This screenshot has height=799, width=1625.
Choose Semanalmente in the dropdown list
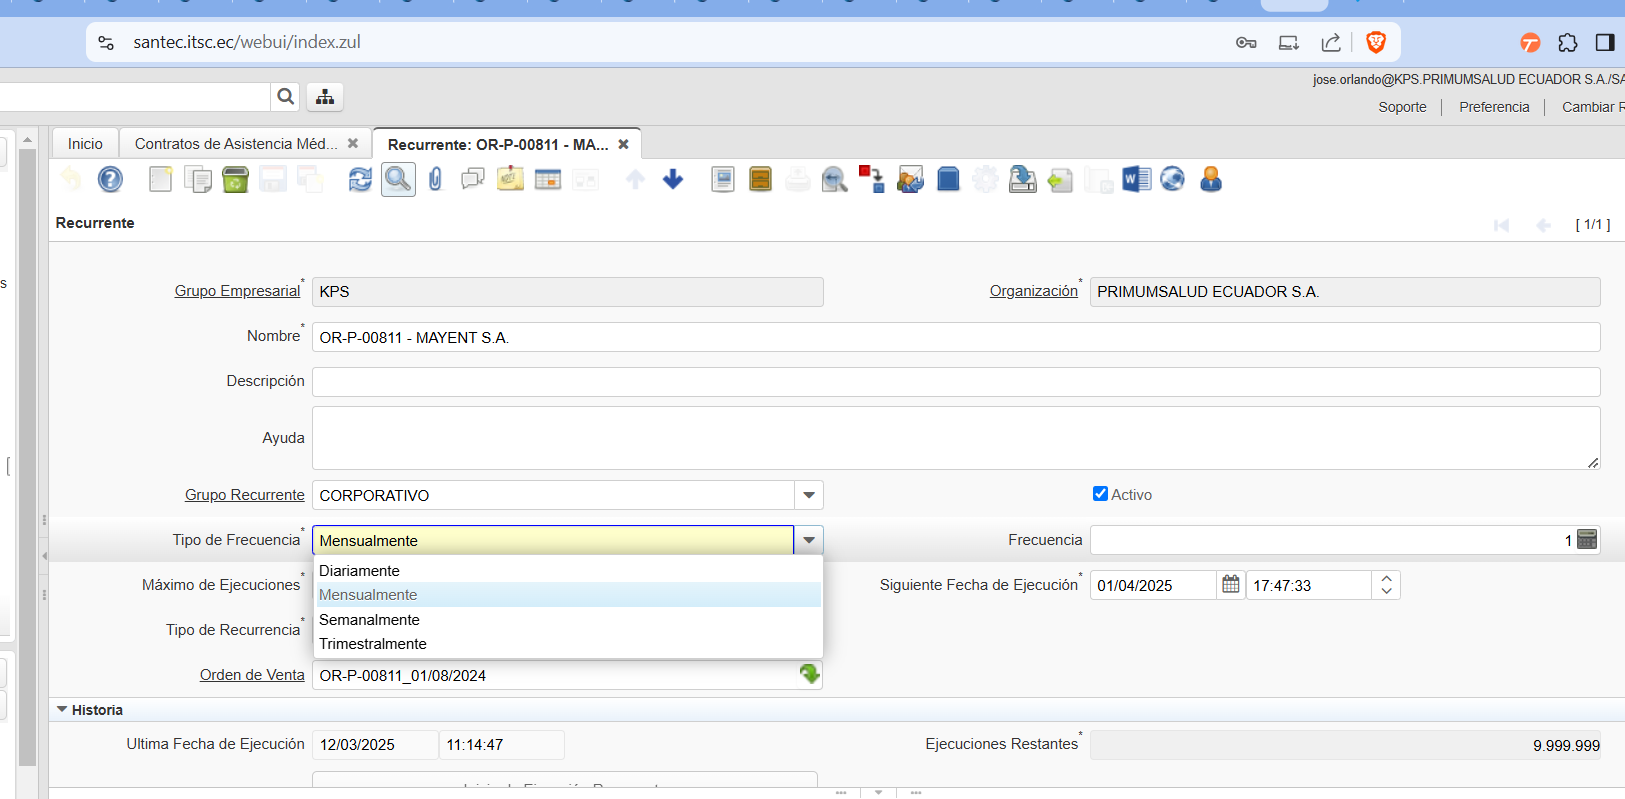(369, 620)
